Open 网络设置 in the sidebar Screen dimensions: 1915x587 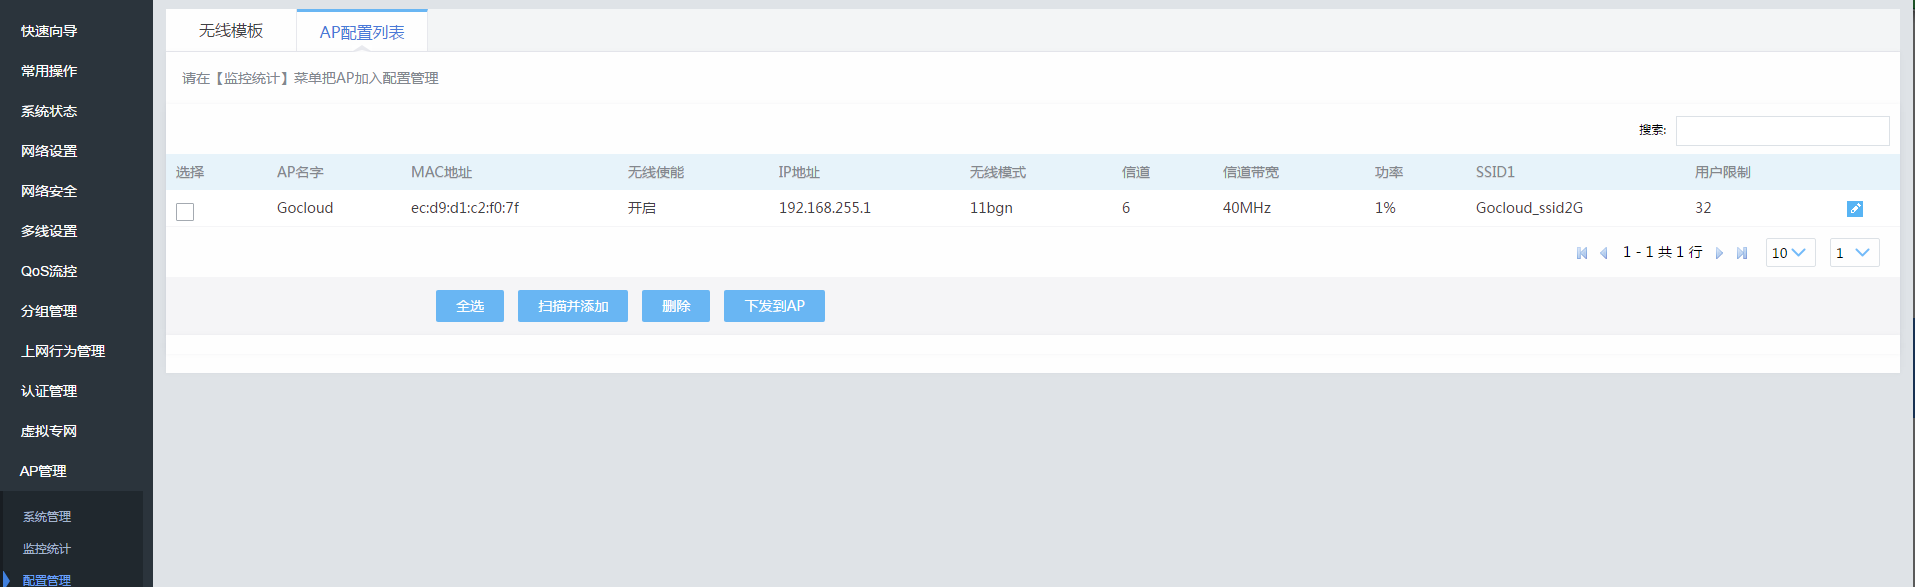(x=49, y=151)
